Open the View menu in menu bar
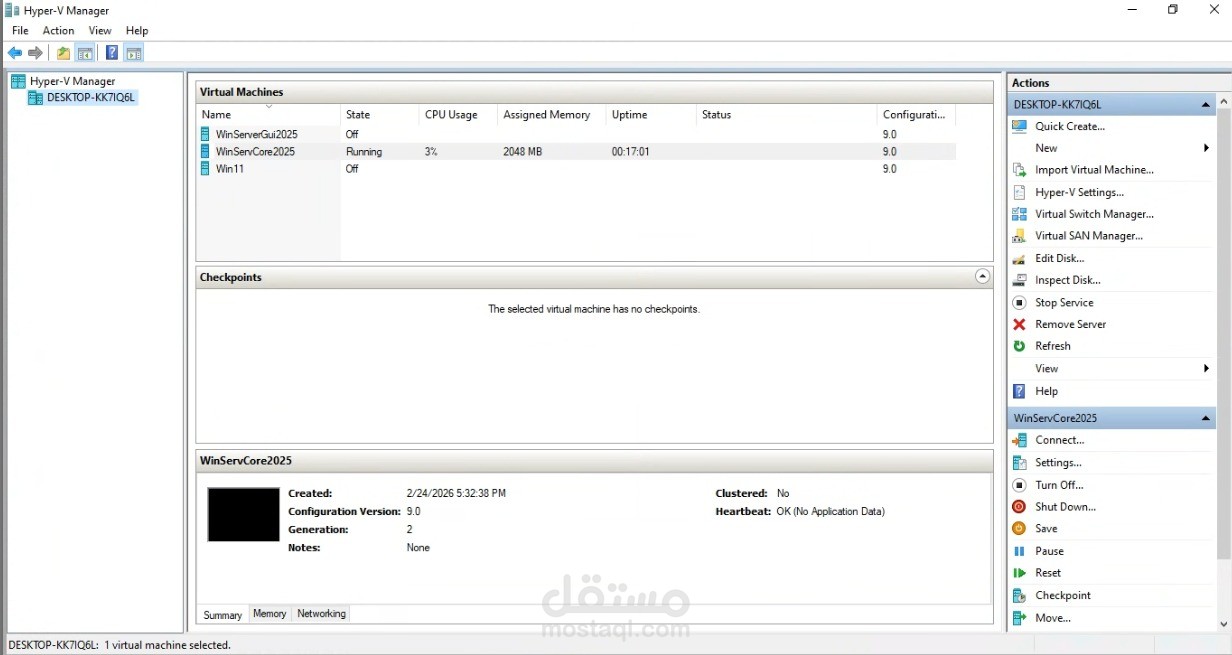 pyautogui.click(x=100, y=31)
